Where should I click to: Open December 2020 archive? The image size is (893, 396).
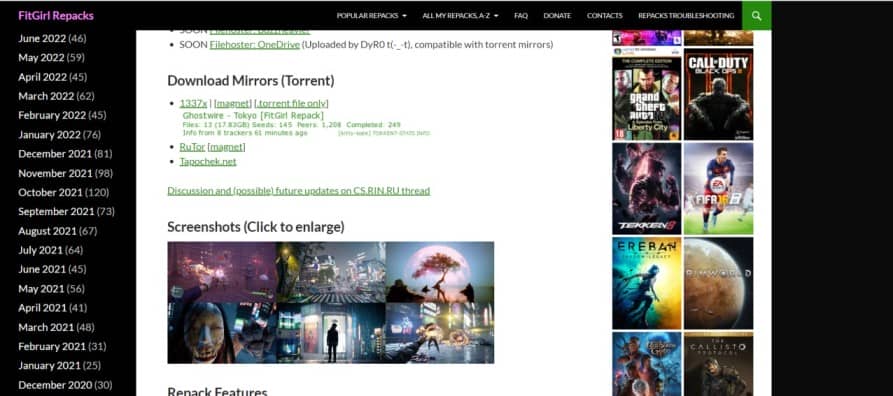(55, 385)
